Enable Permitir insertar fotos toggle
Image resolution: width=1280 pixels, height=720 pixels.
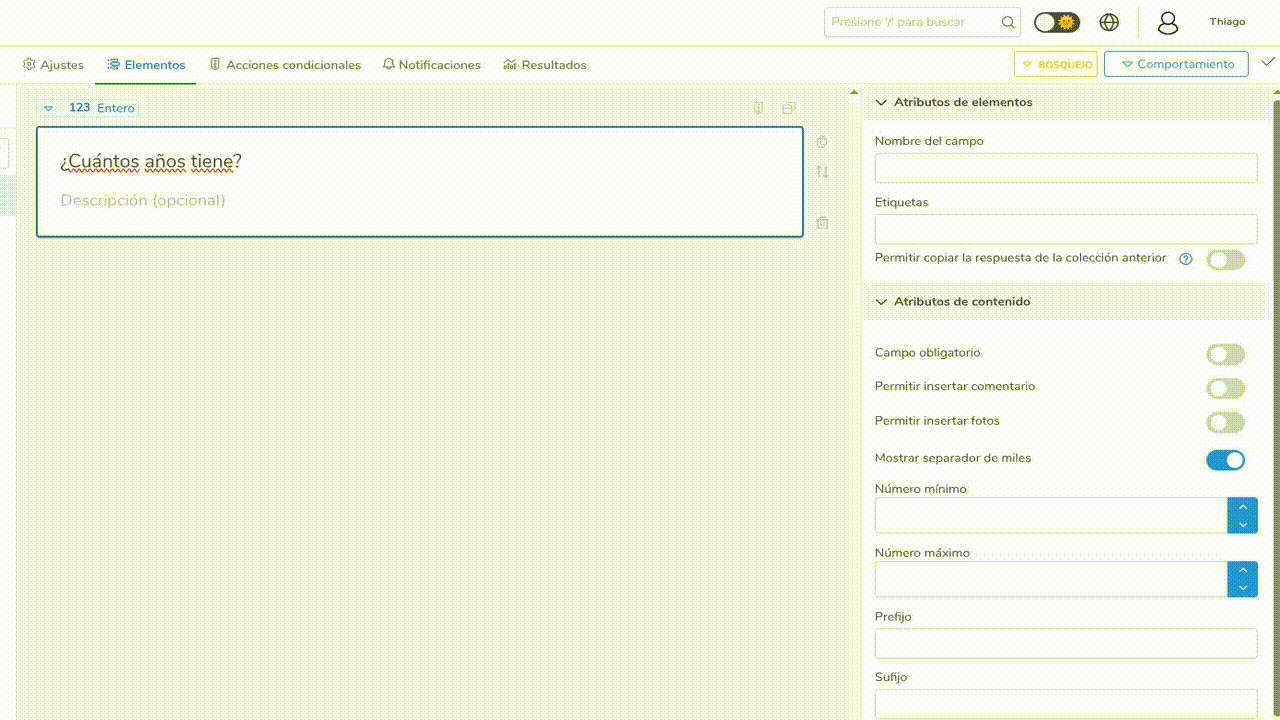[1225, 422]
